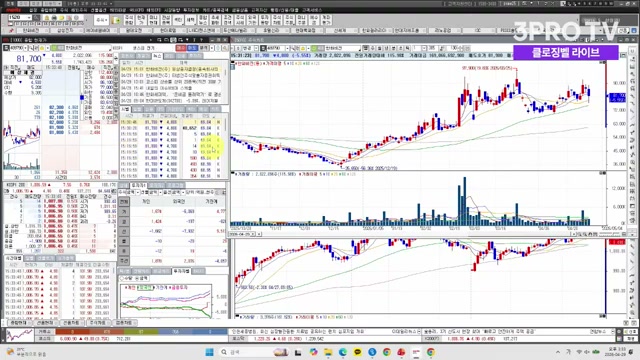The height and width of the screenshot is (360, 640).
Task: Click the 2026-04-29 date field below the chart
Action: 242,234
